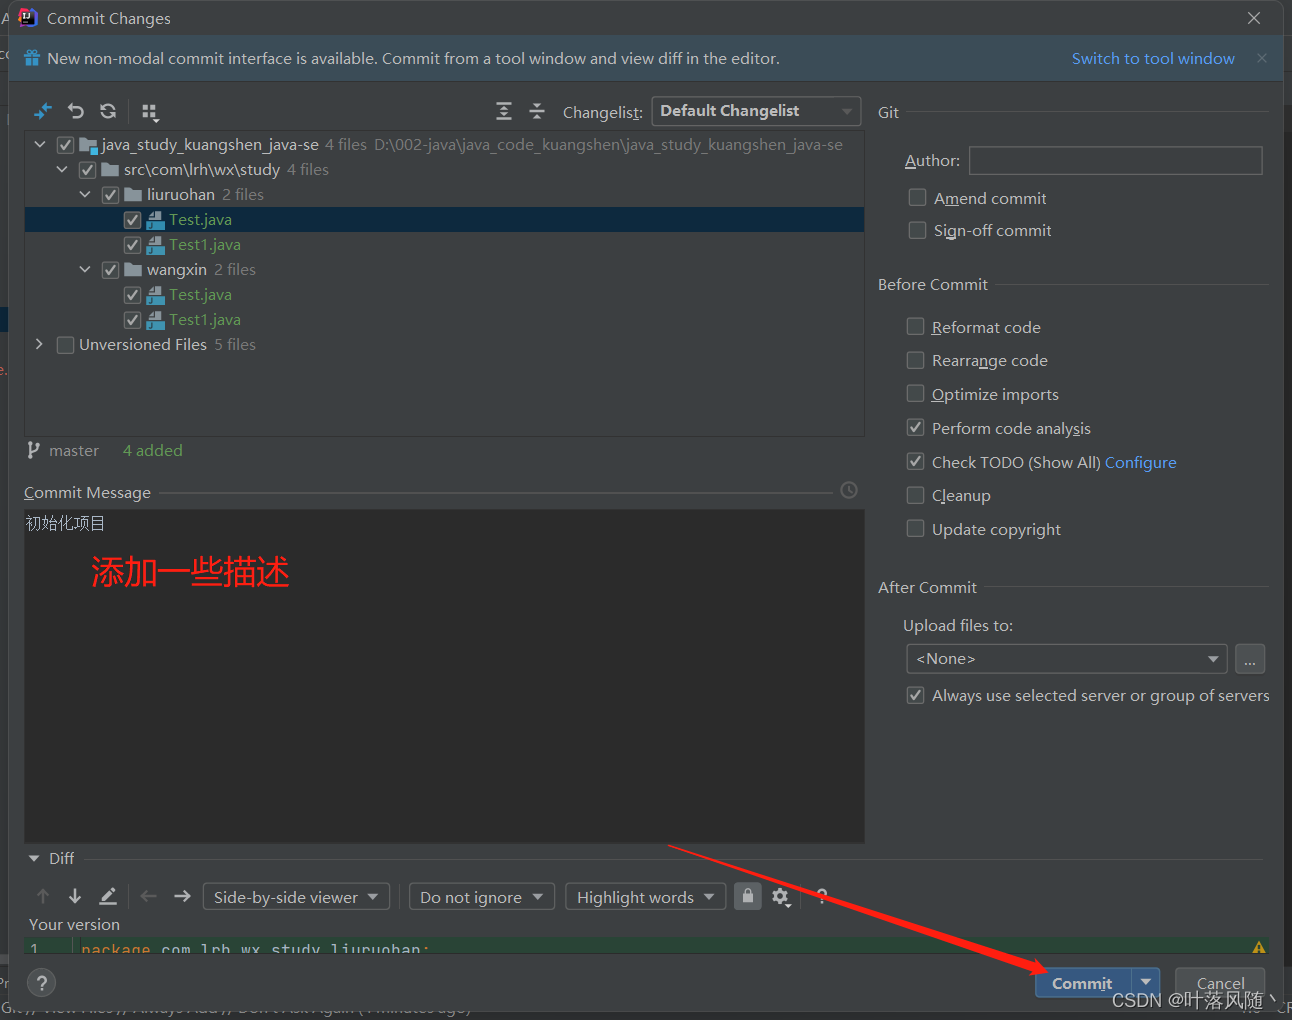Uncheck the Check TODO checkbox
This screenshot has height=1020, width=1292.
pyautogui.click(x=915, y=461)
